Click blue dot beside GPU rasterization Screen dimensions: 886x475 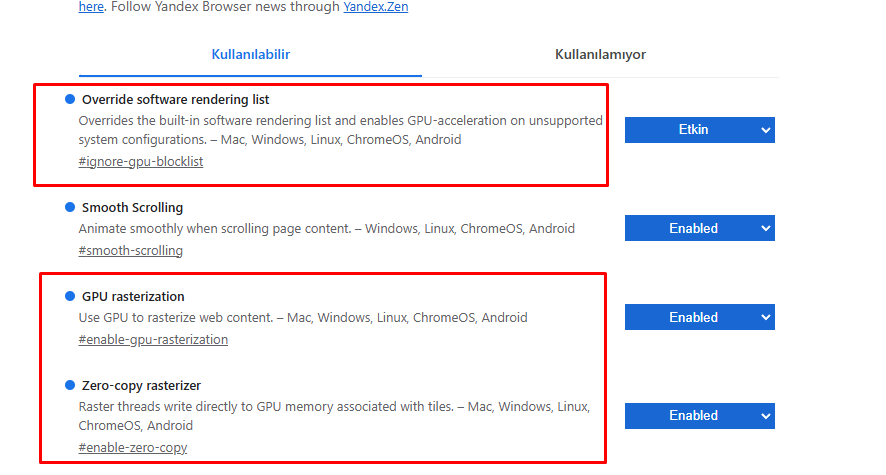coord(70,296)
